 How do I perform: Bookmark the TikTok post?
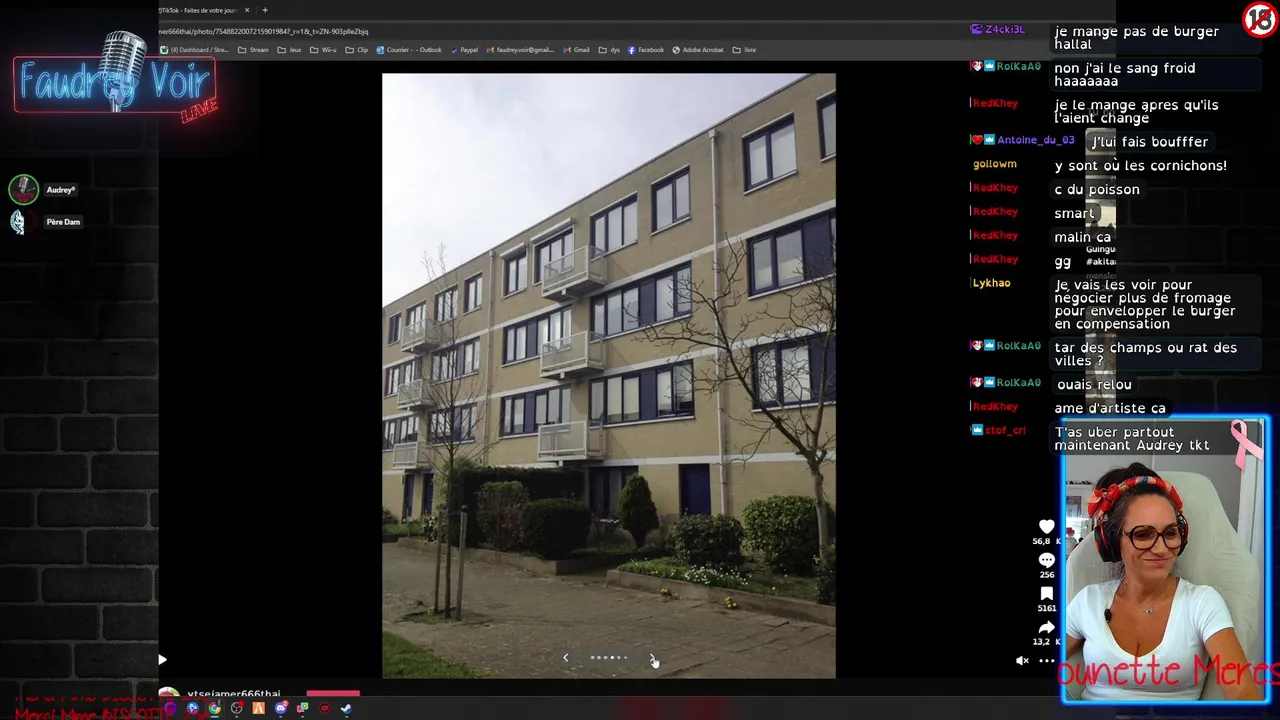coord(1046,594)
